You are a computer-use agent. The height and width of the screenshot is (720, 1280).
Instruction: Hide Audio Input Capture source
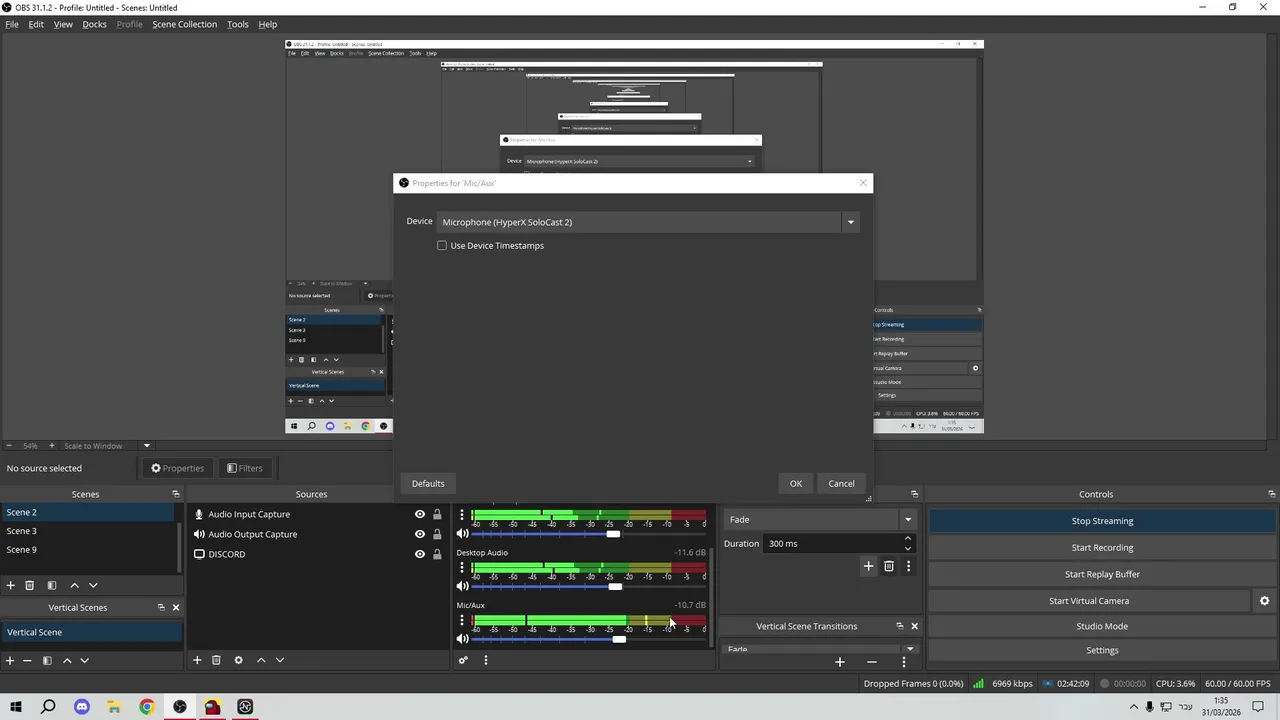420,514
